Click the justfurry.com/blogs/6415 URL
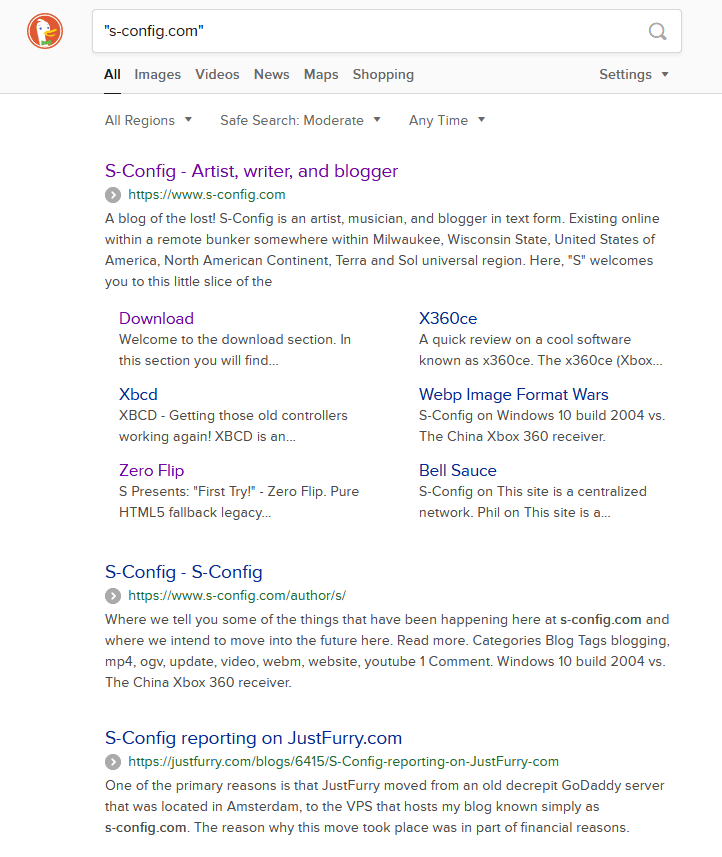This screenshot has height=857, width=722. (344, 762)
